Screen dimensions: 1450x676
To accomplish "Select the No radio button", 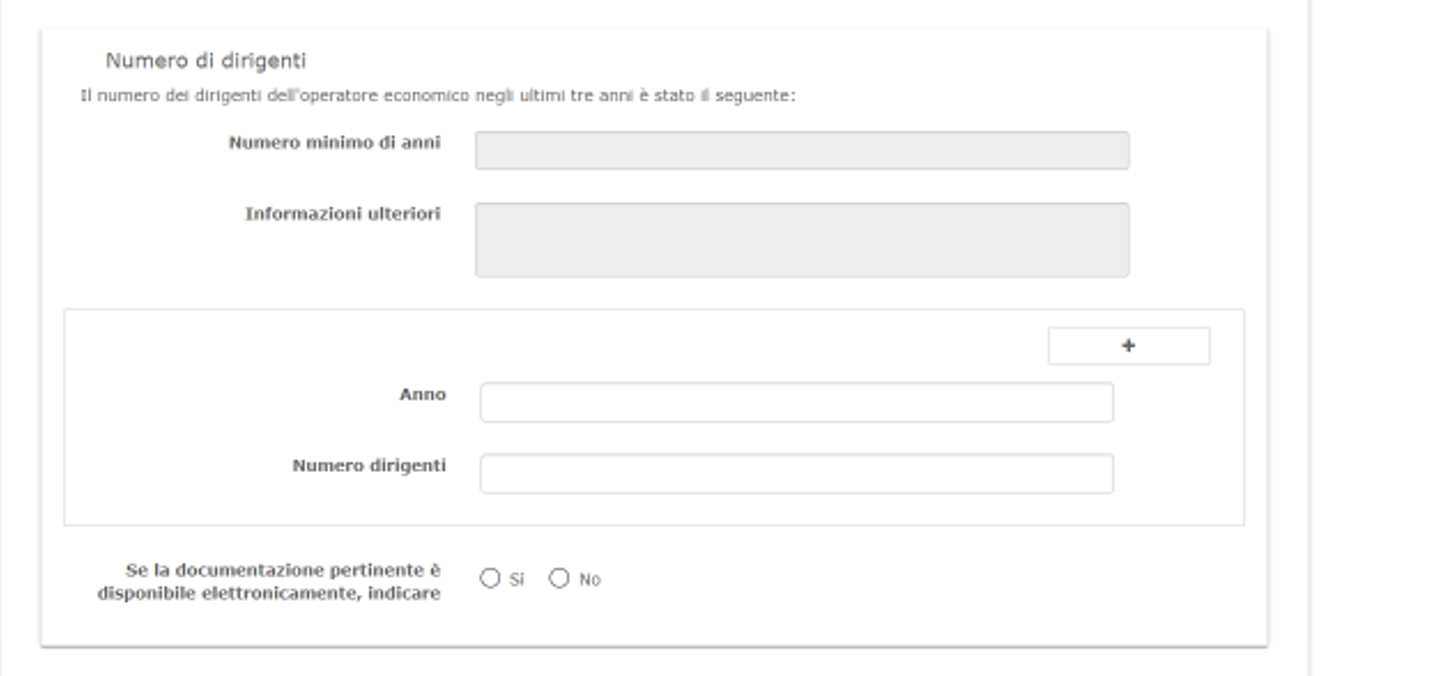I will 559,578.
